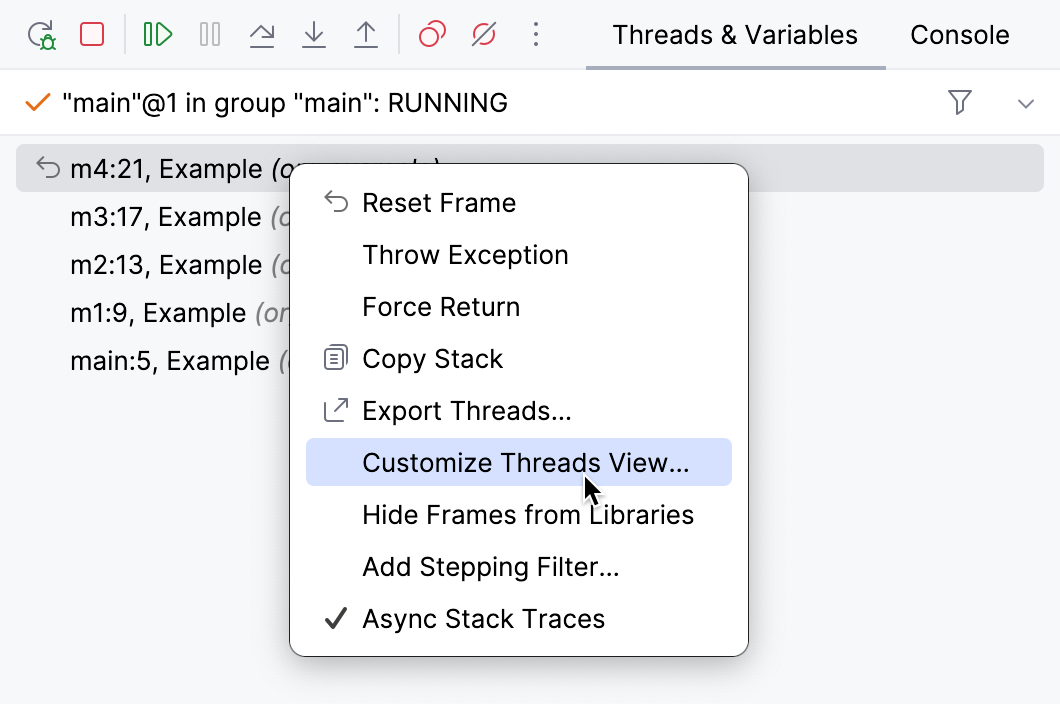Mute all breakpoints
This screenshot has height=704, width=1060.
click(483, 34)
